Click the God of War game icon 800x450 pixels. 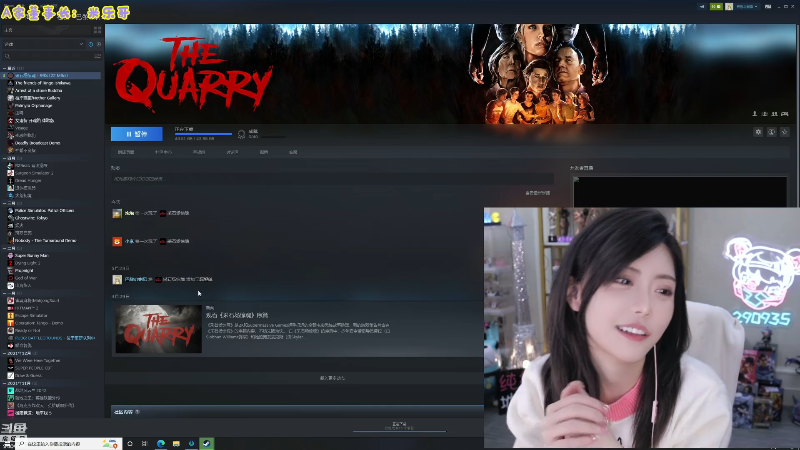click(10, 278)
